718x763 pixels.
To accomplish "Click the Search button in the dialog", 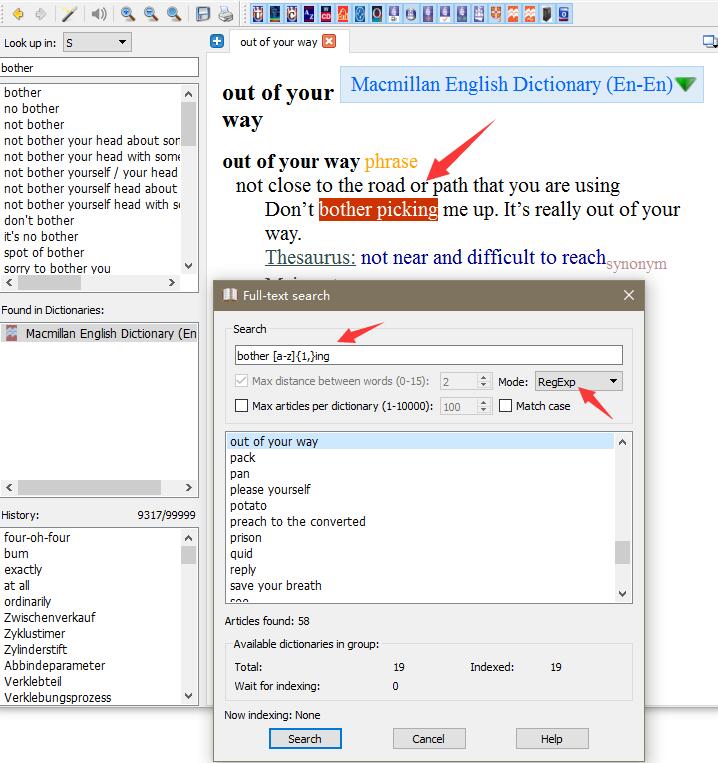I will pos(305,739).
